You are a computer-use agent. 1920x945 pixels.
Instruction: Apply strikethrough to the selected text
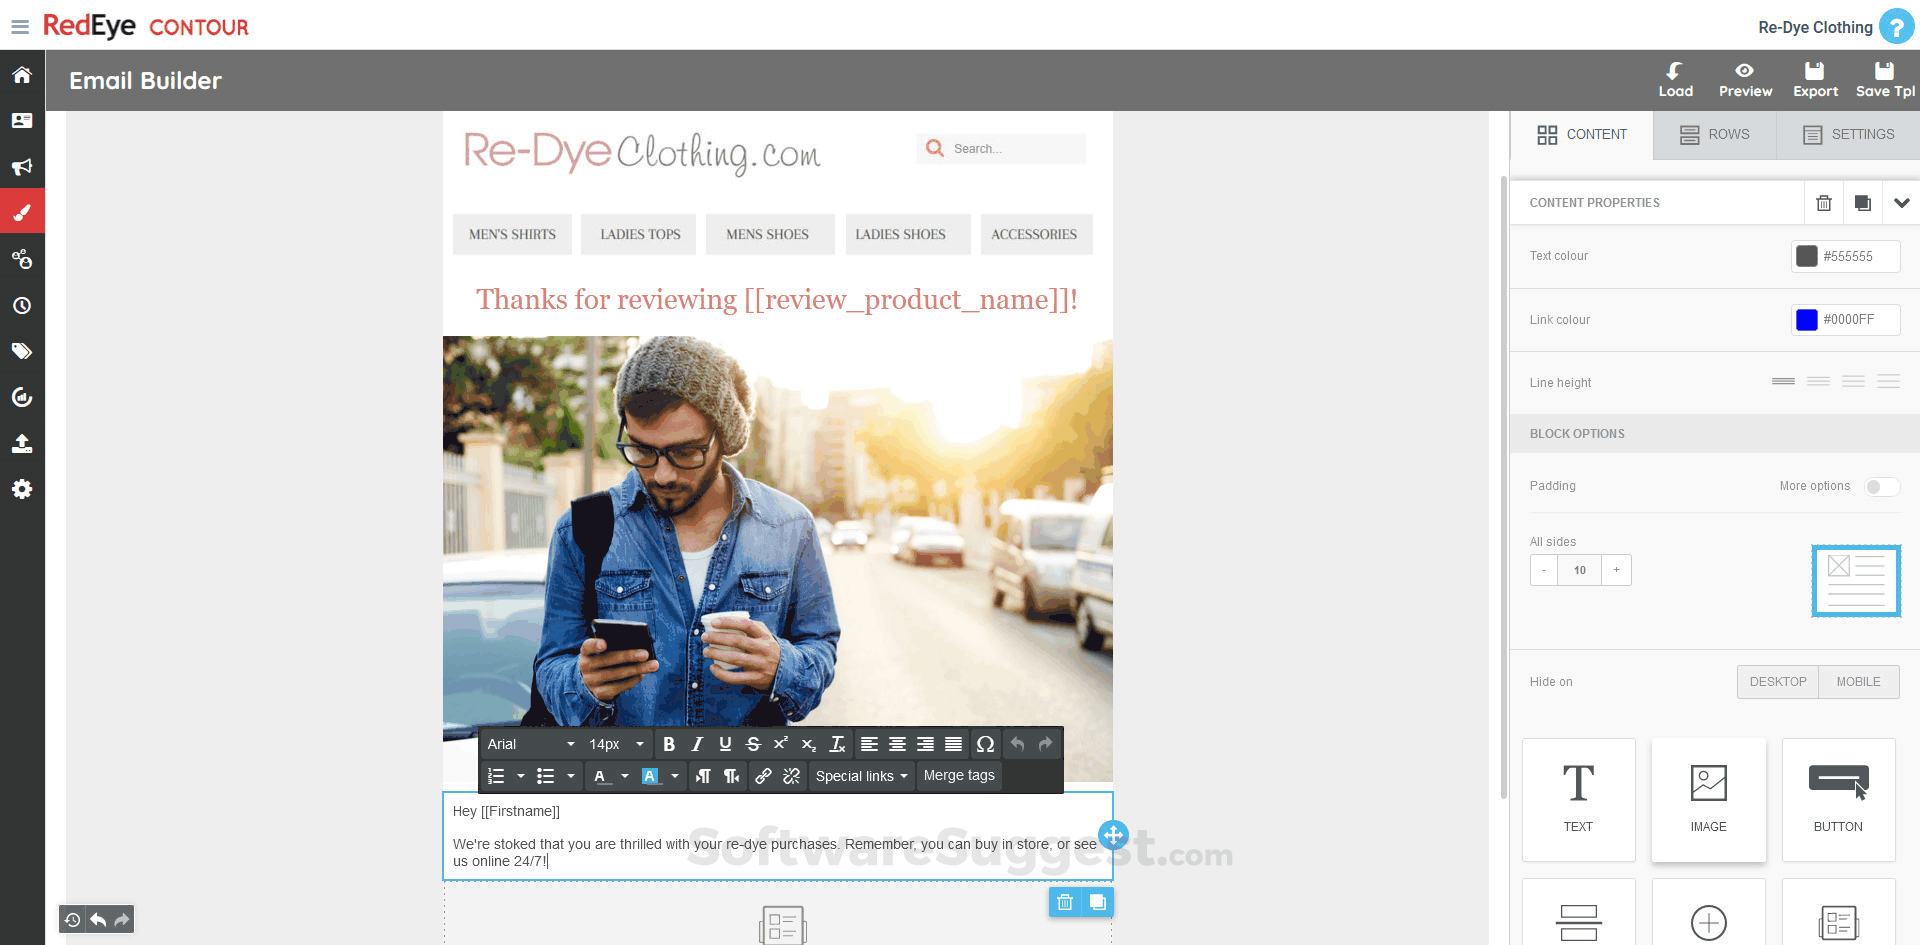(x=753, y=744)
